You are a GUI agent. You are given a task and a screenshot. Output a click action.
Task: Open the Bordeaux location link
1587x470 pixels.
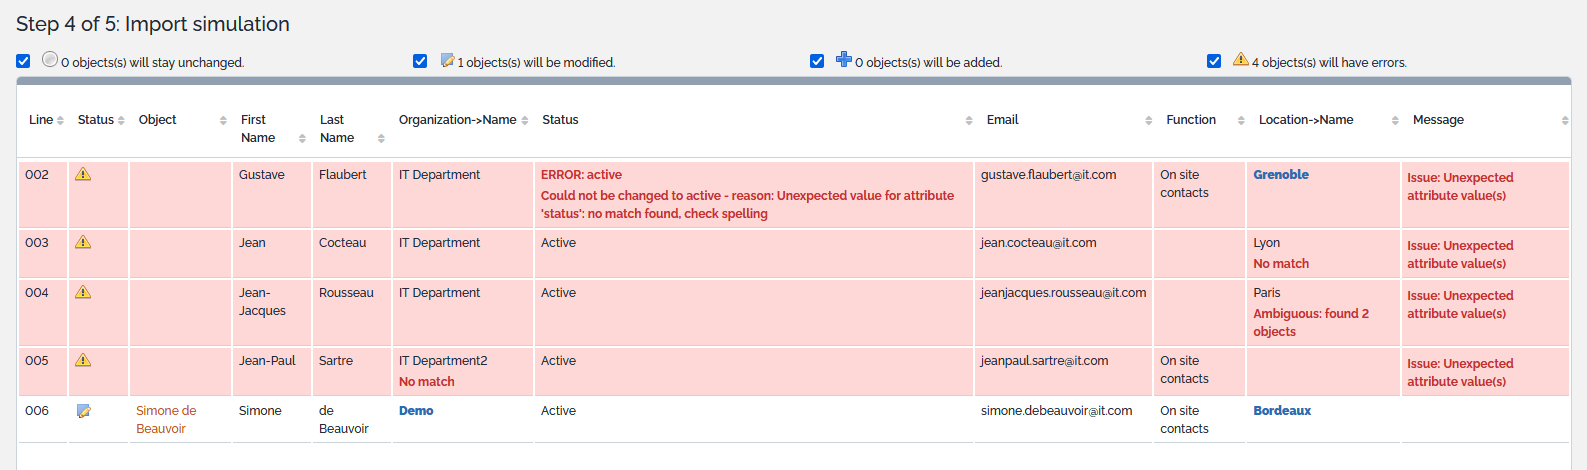pyautogui.click(x=1282, y=411)
